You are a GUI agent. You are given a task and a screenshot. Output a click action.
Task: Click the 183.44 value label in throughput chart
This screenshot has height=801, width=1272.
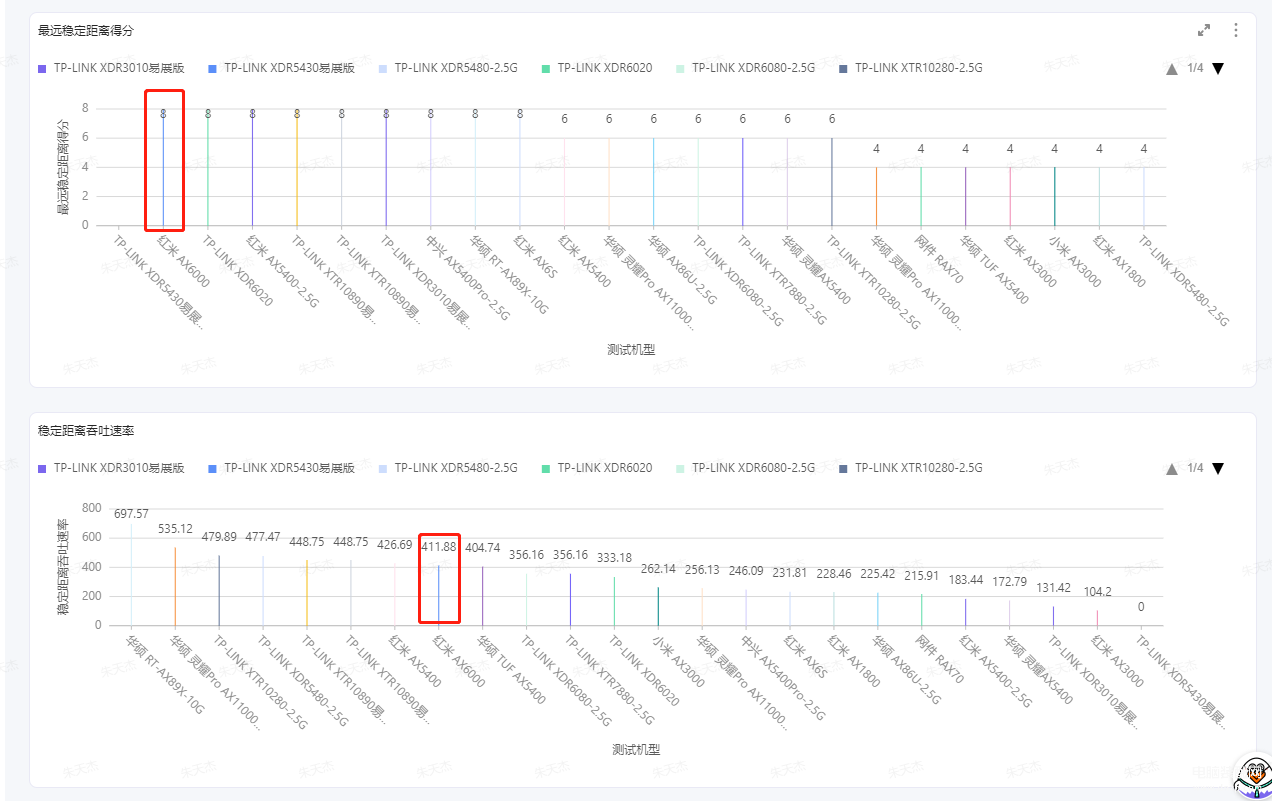(966, 580)
